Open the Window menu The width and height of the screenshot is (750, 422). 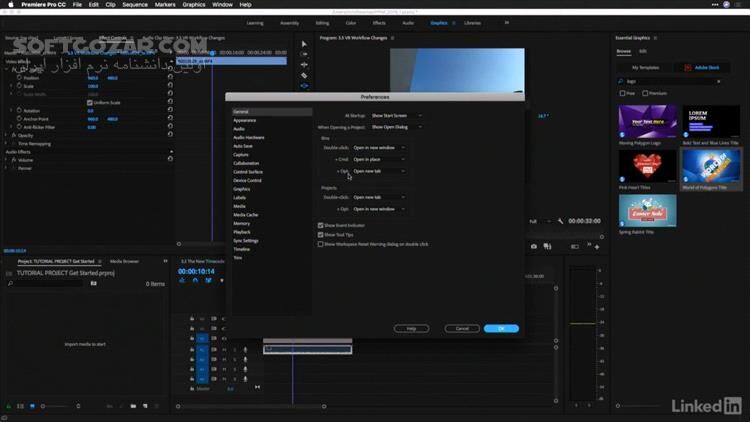[x=222, y=5]
